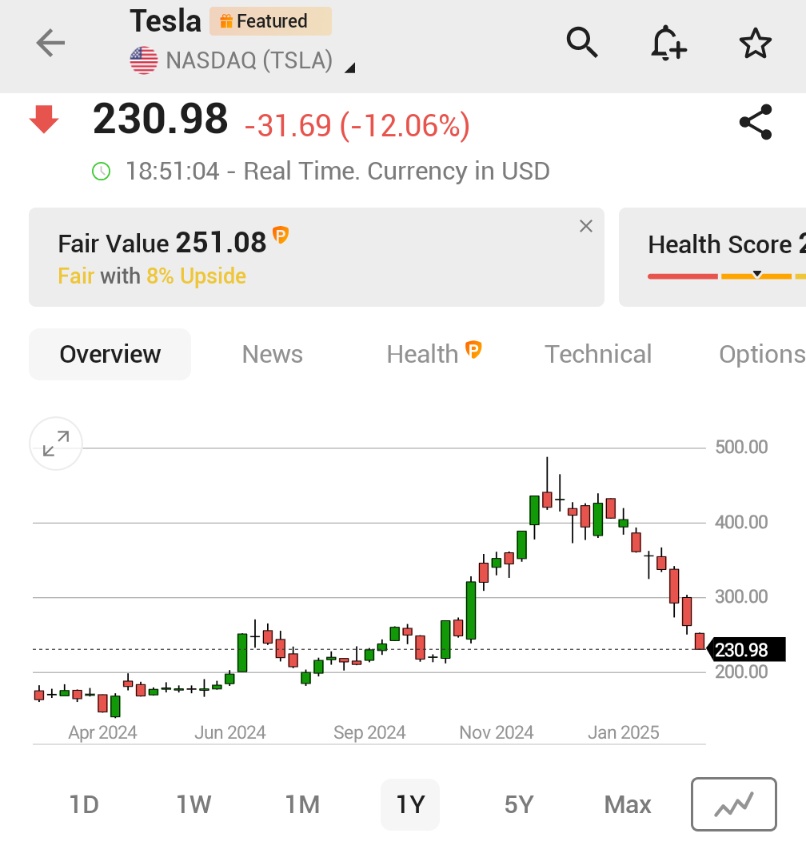Tap the red down arrow indicator
The width and height of the screenshot is (806, 854).
(x=44, y=119)
